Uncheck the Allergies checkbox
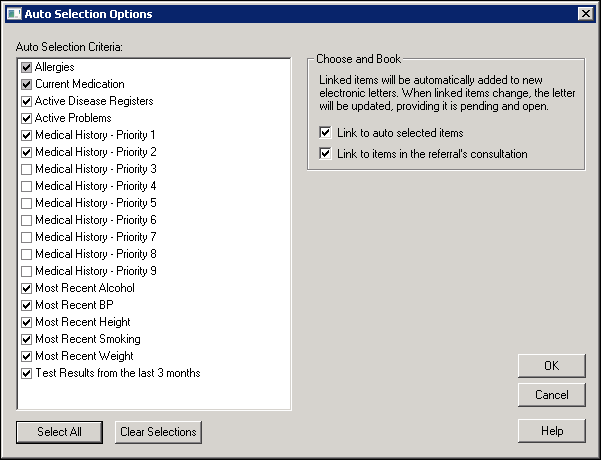 [27, 67]
